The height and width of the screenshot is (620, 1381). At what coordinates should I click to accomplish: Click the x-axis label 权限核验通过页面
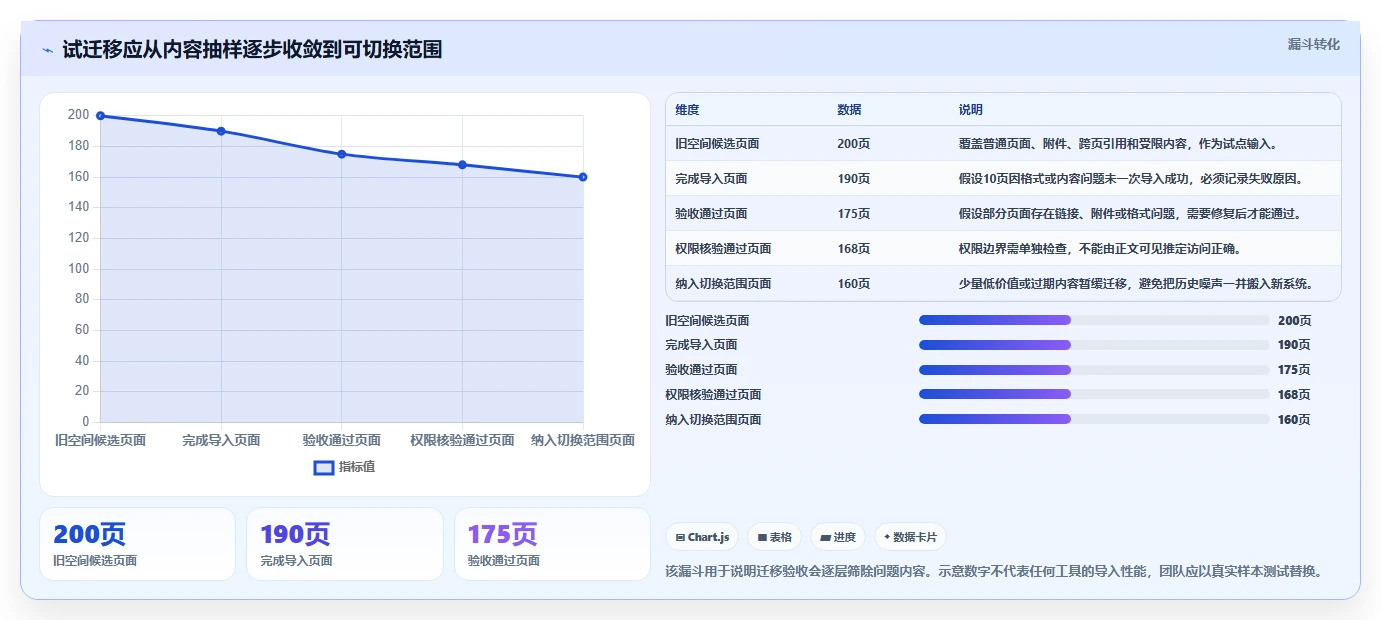[x=462, y=440]
